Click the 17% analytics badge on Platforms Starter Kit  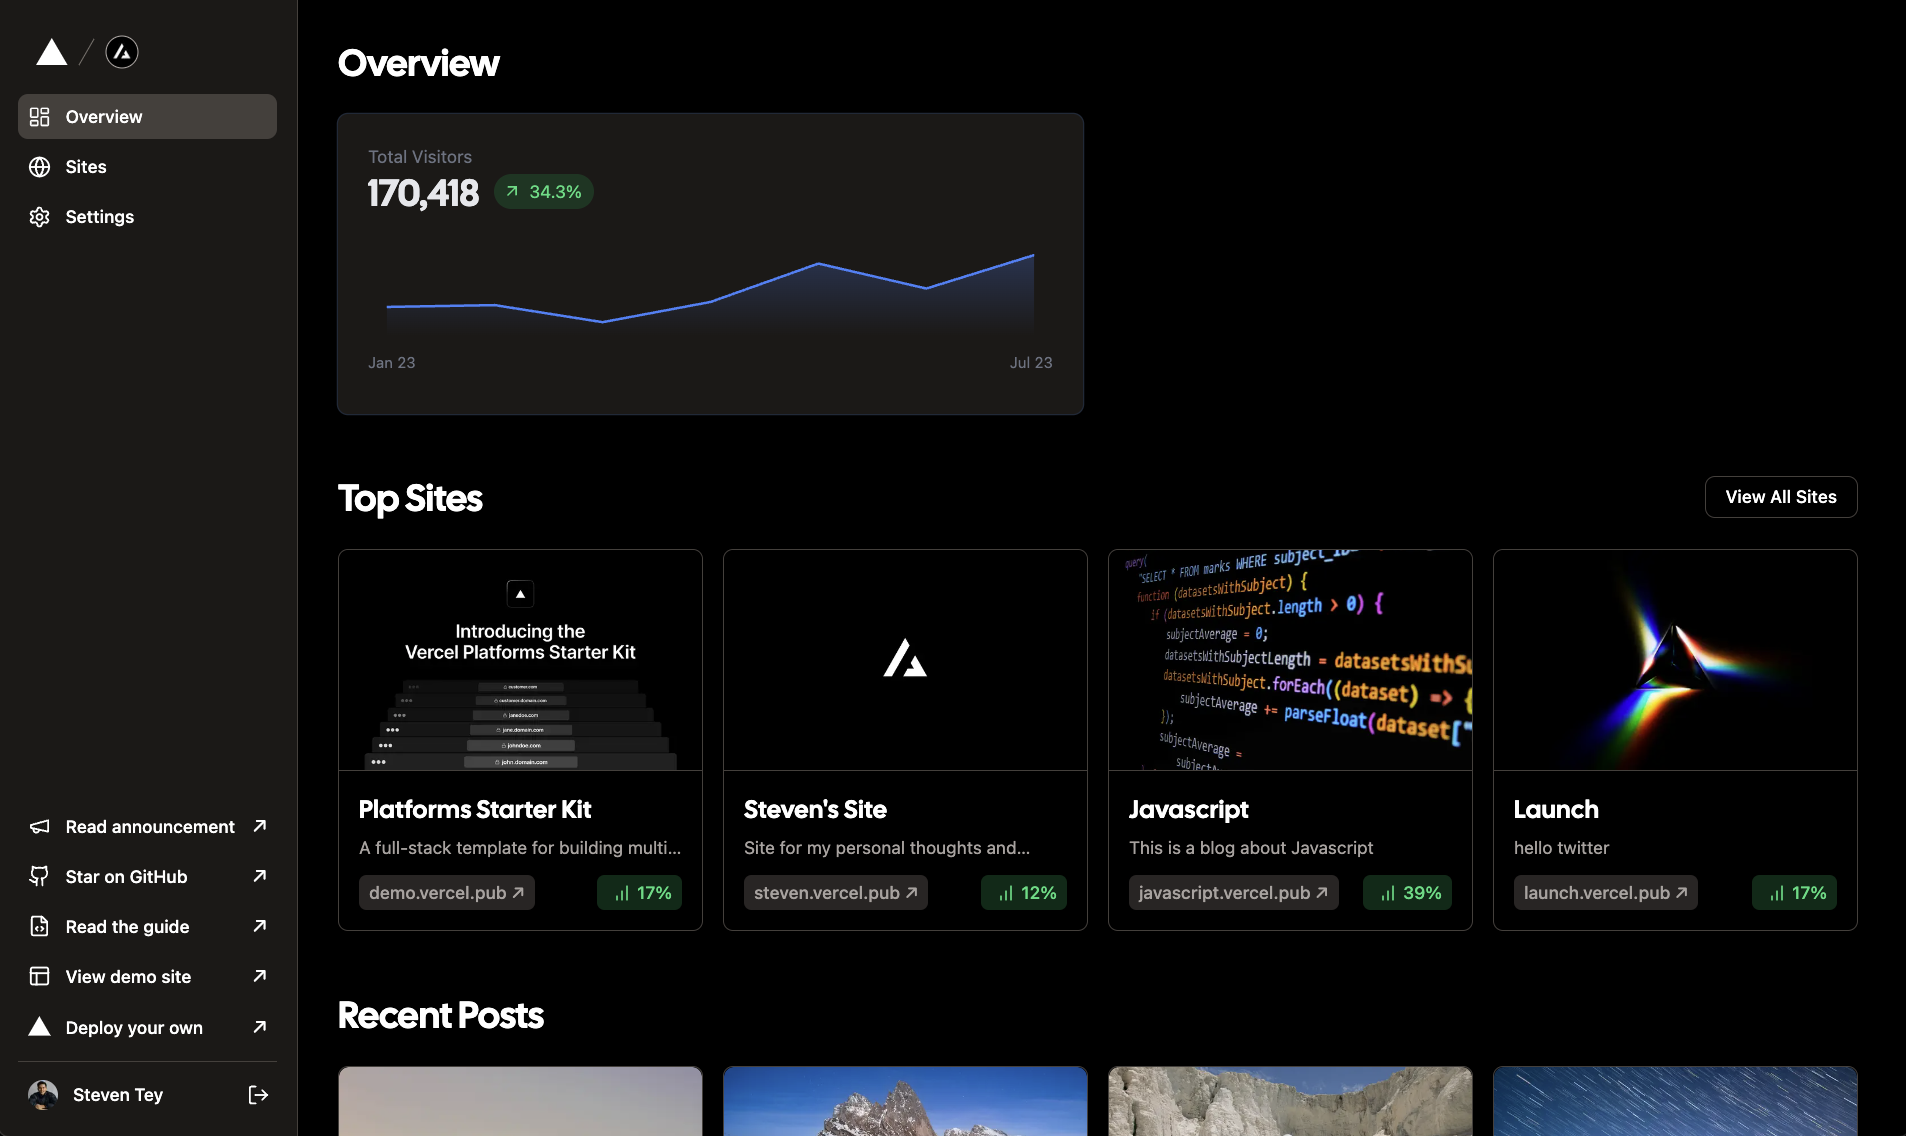pyautogui.click(x=640, y=893)
